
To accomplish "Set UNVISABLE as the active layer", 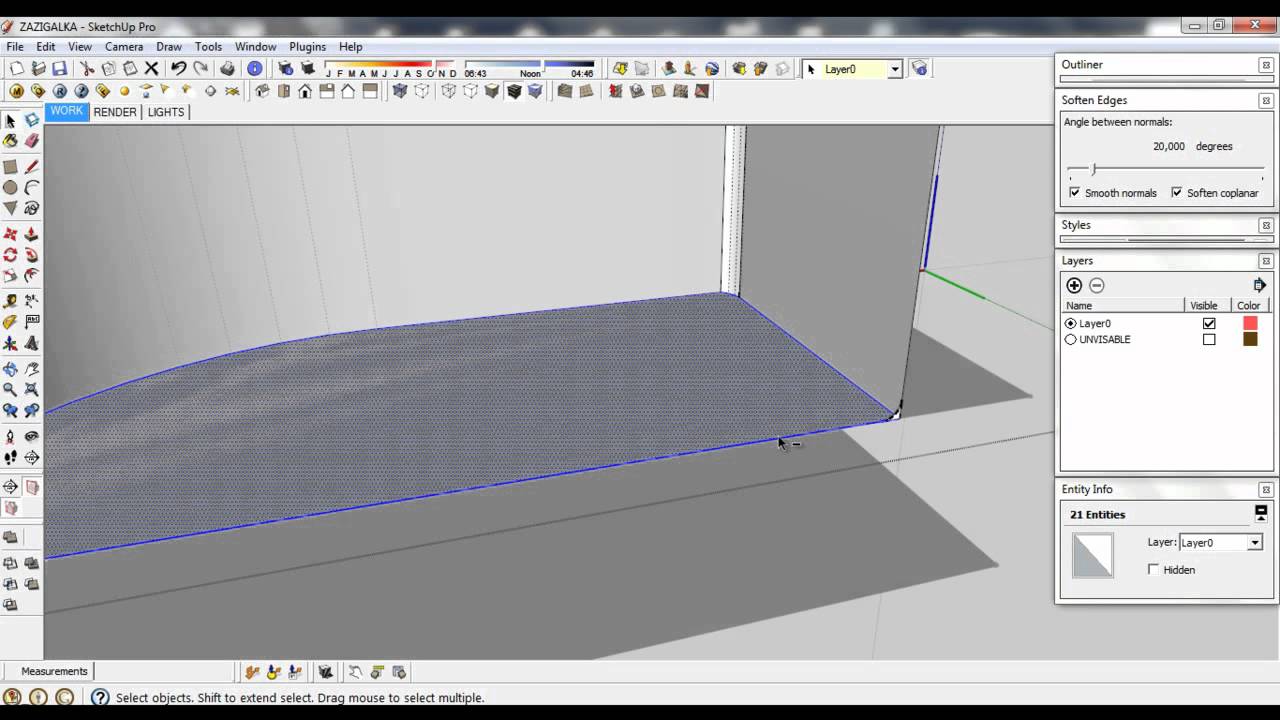I will (1071, 339).
